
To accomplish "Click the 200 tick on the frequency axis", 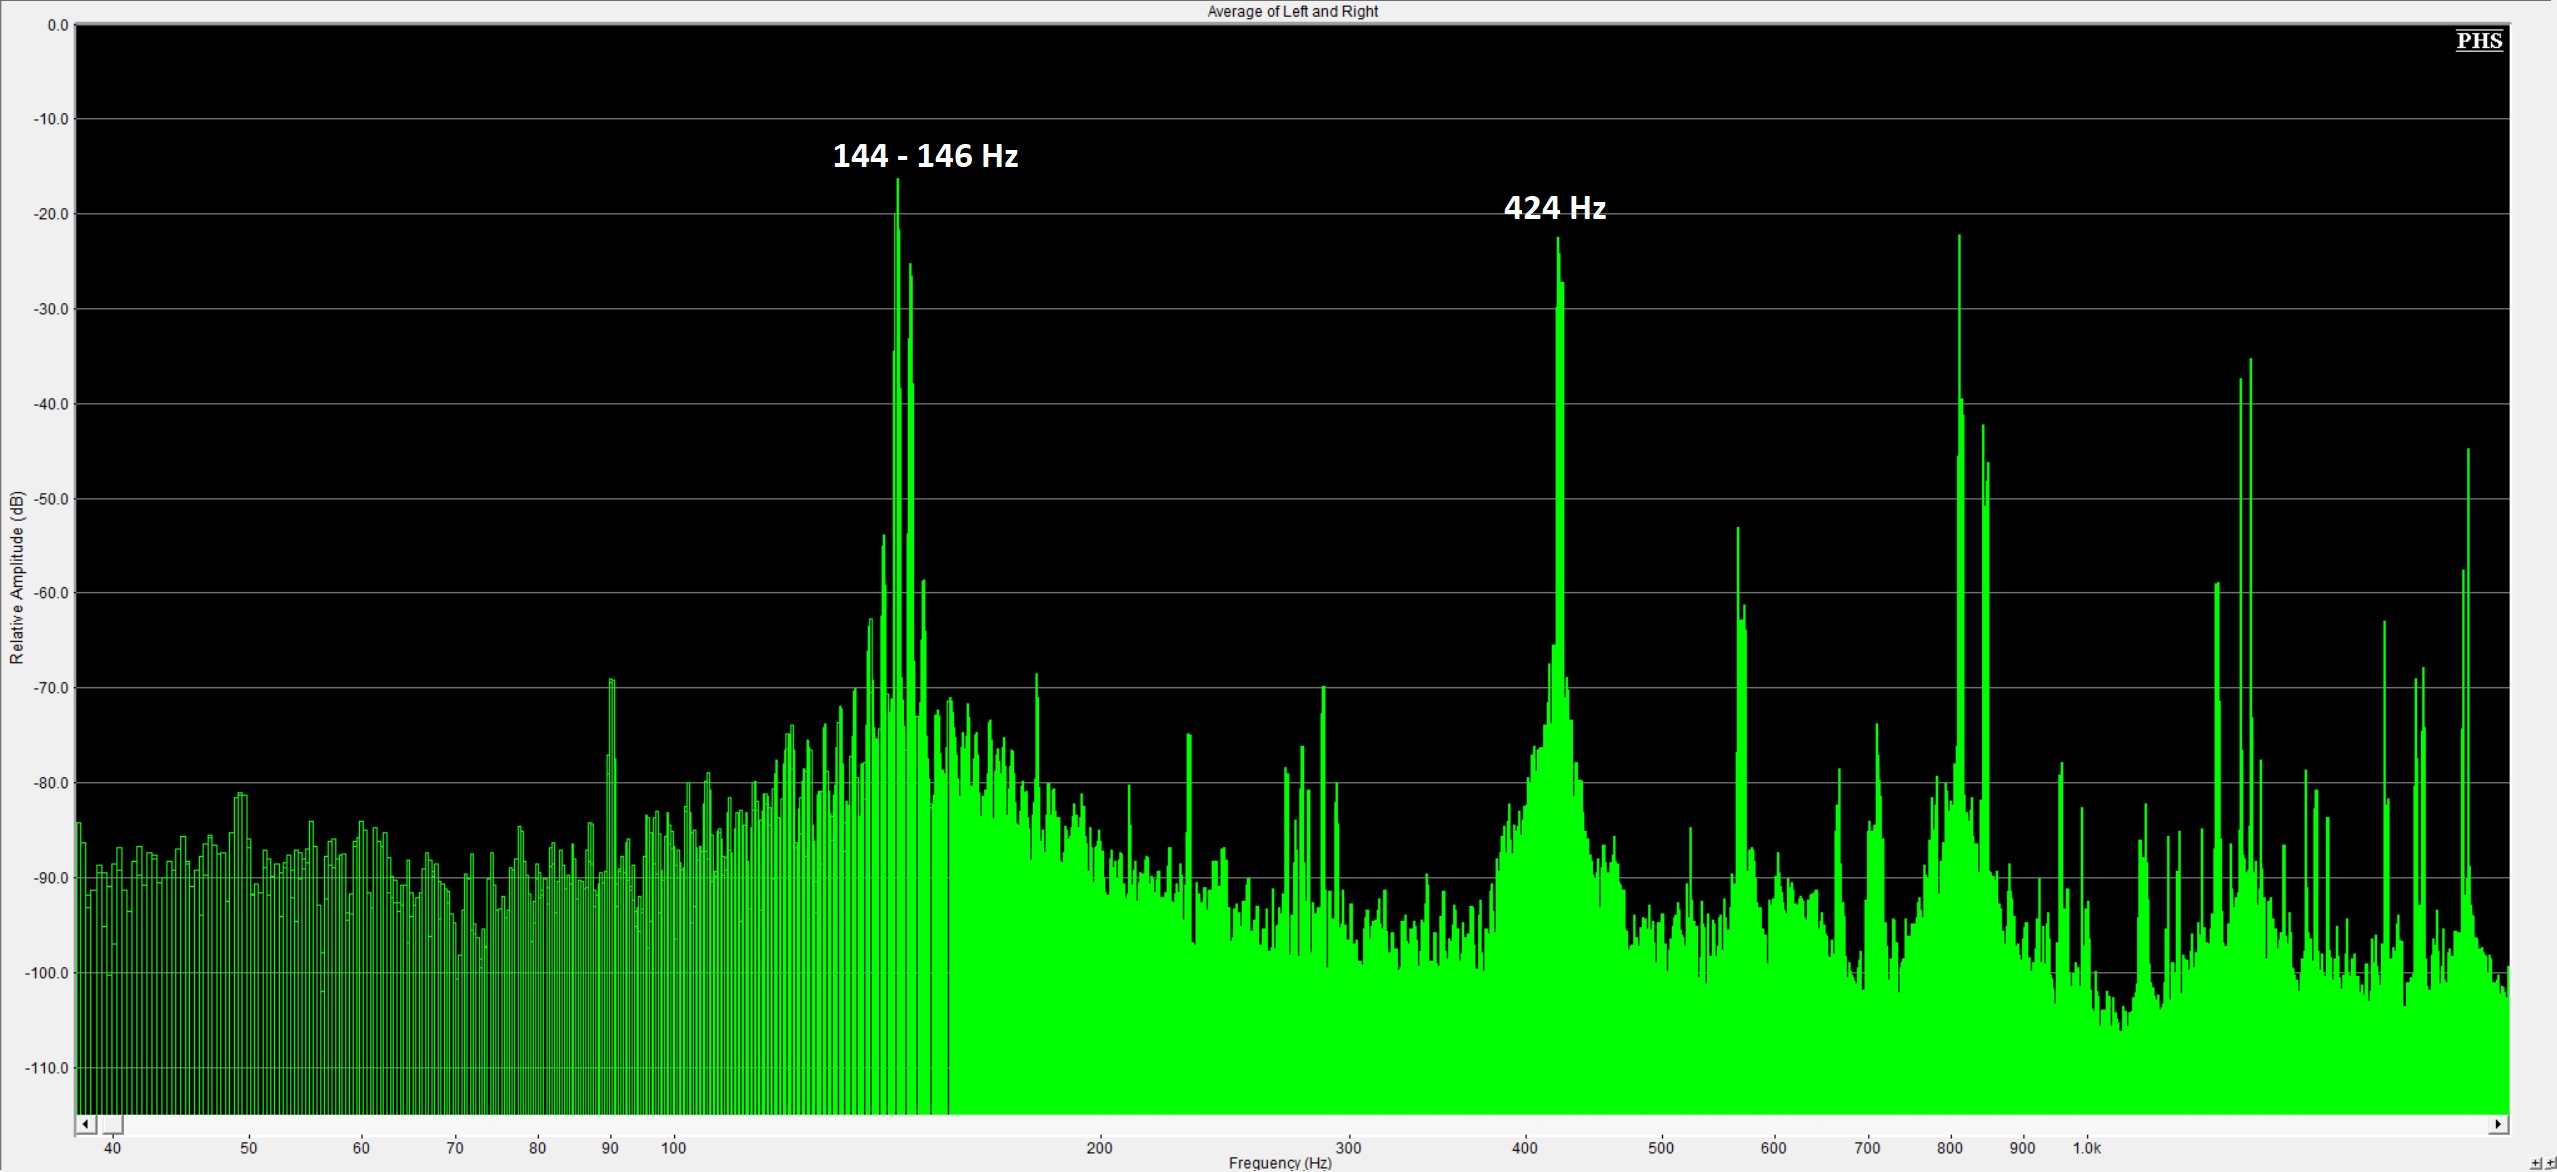I will 1099,1148.
